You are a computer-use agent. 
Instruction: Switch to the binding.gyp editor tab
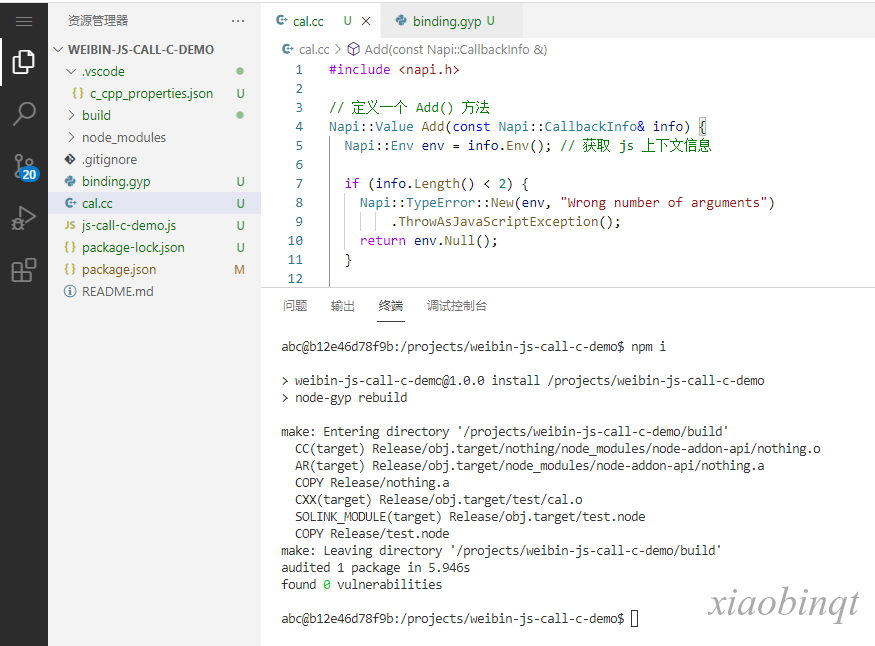click(447, 21)
